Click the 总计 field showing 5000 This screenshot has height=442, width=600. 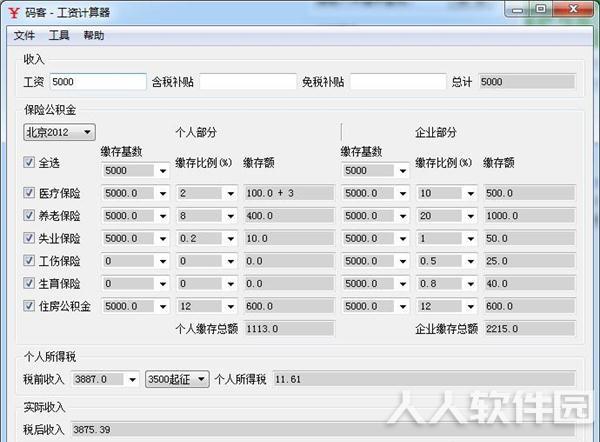coord(527,82)
